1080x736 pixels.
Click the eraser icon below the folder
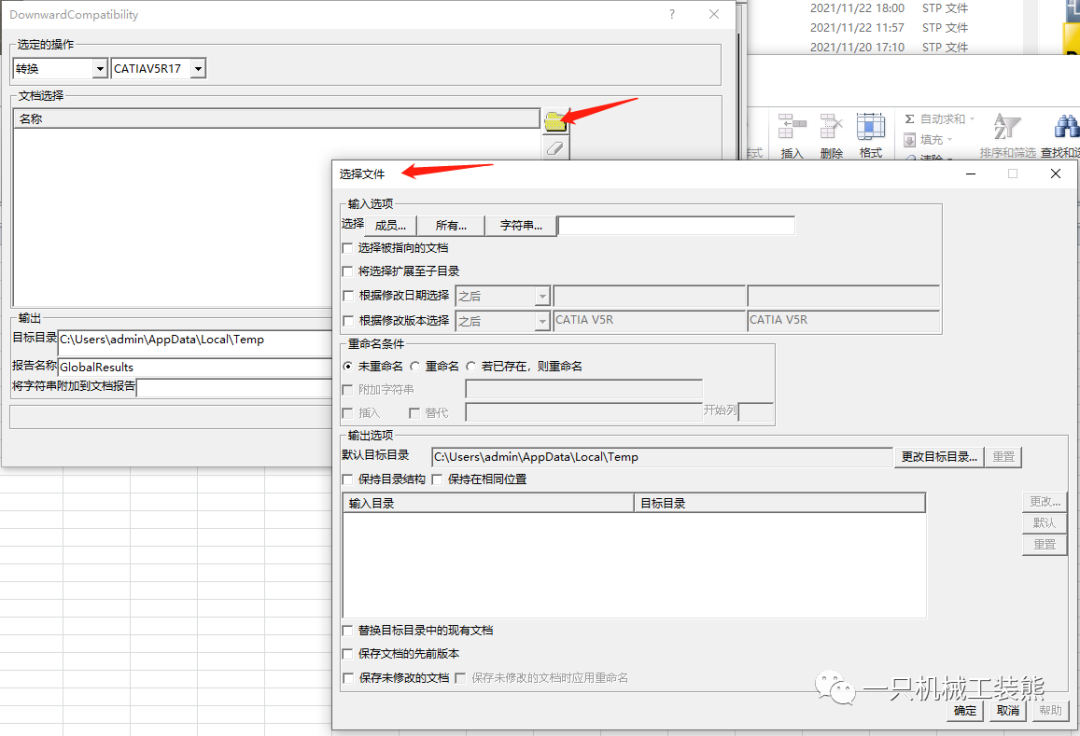[x=555, y=148]
